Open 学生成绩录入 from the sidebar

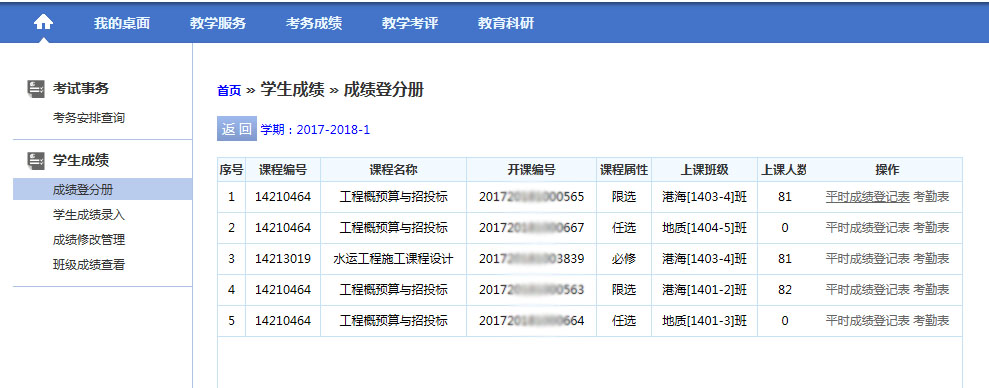89,215
